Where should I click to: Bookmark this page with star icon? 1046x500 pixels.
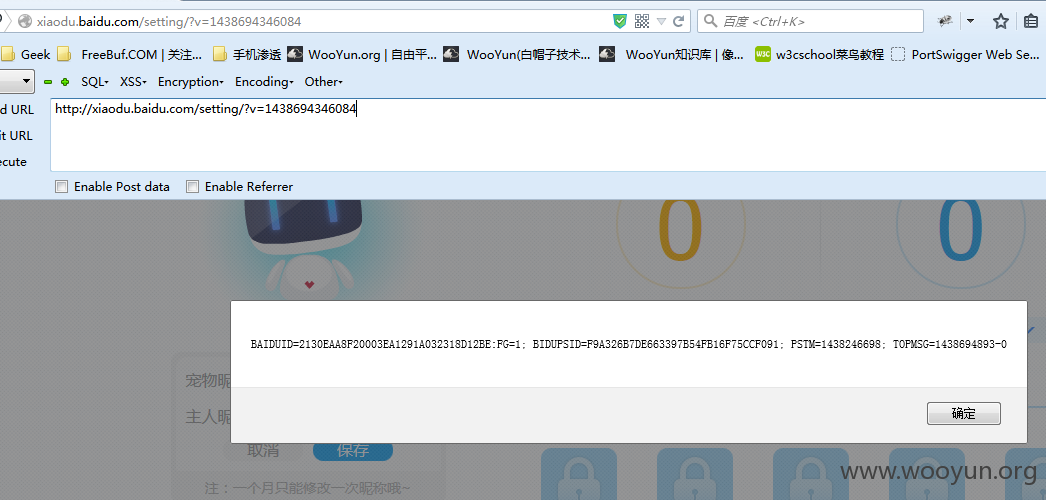1000,21
